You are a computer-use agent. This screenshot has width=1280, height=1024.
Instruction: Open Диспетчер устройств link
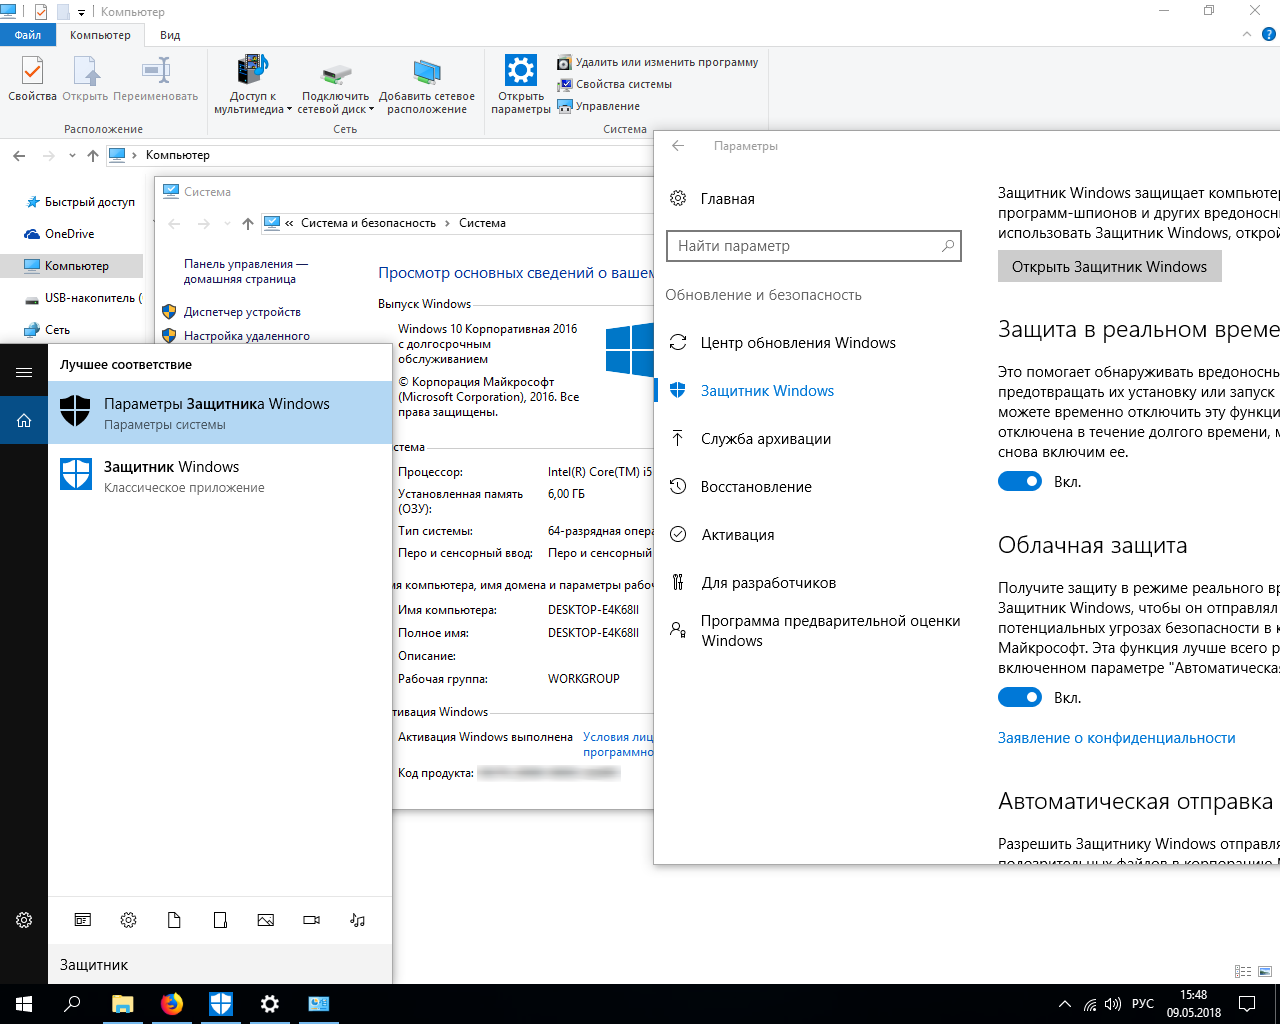(242, 312)
